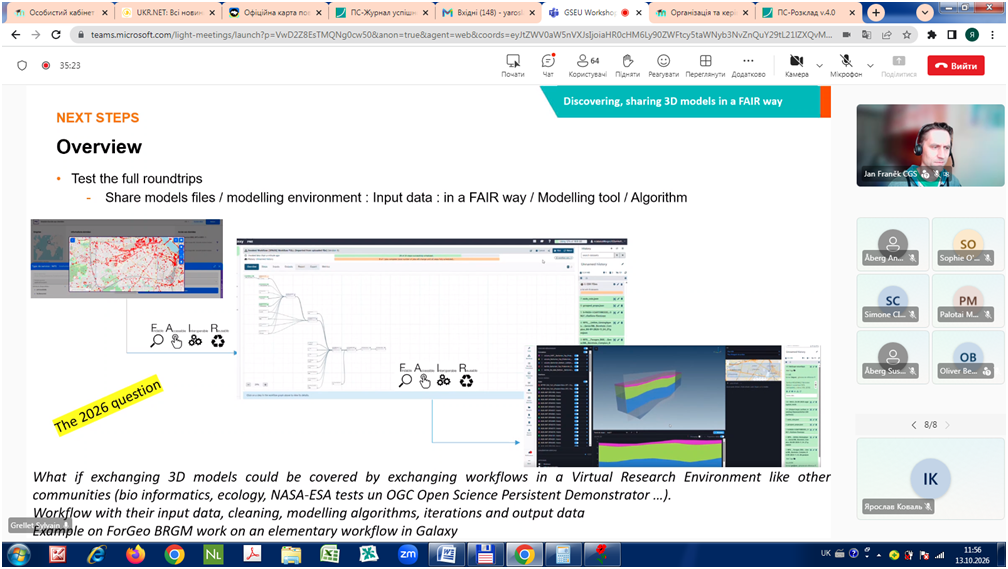Switch to UKR.NET browser tab

[x=170, y=12]
